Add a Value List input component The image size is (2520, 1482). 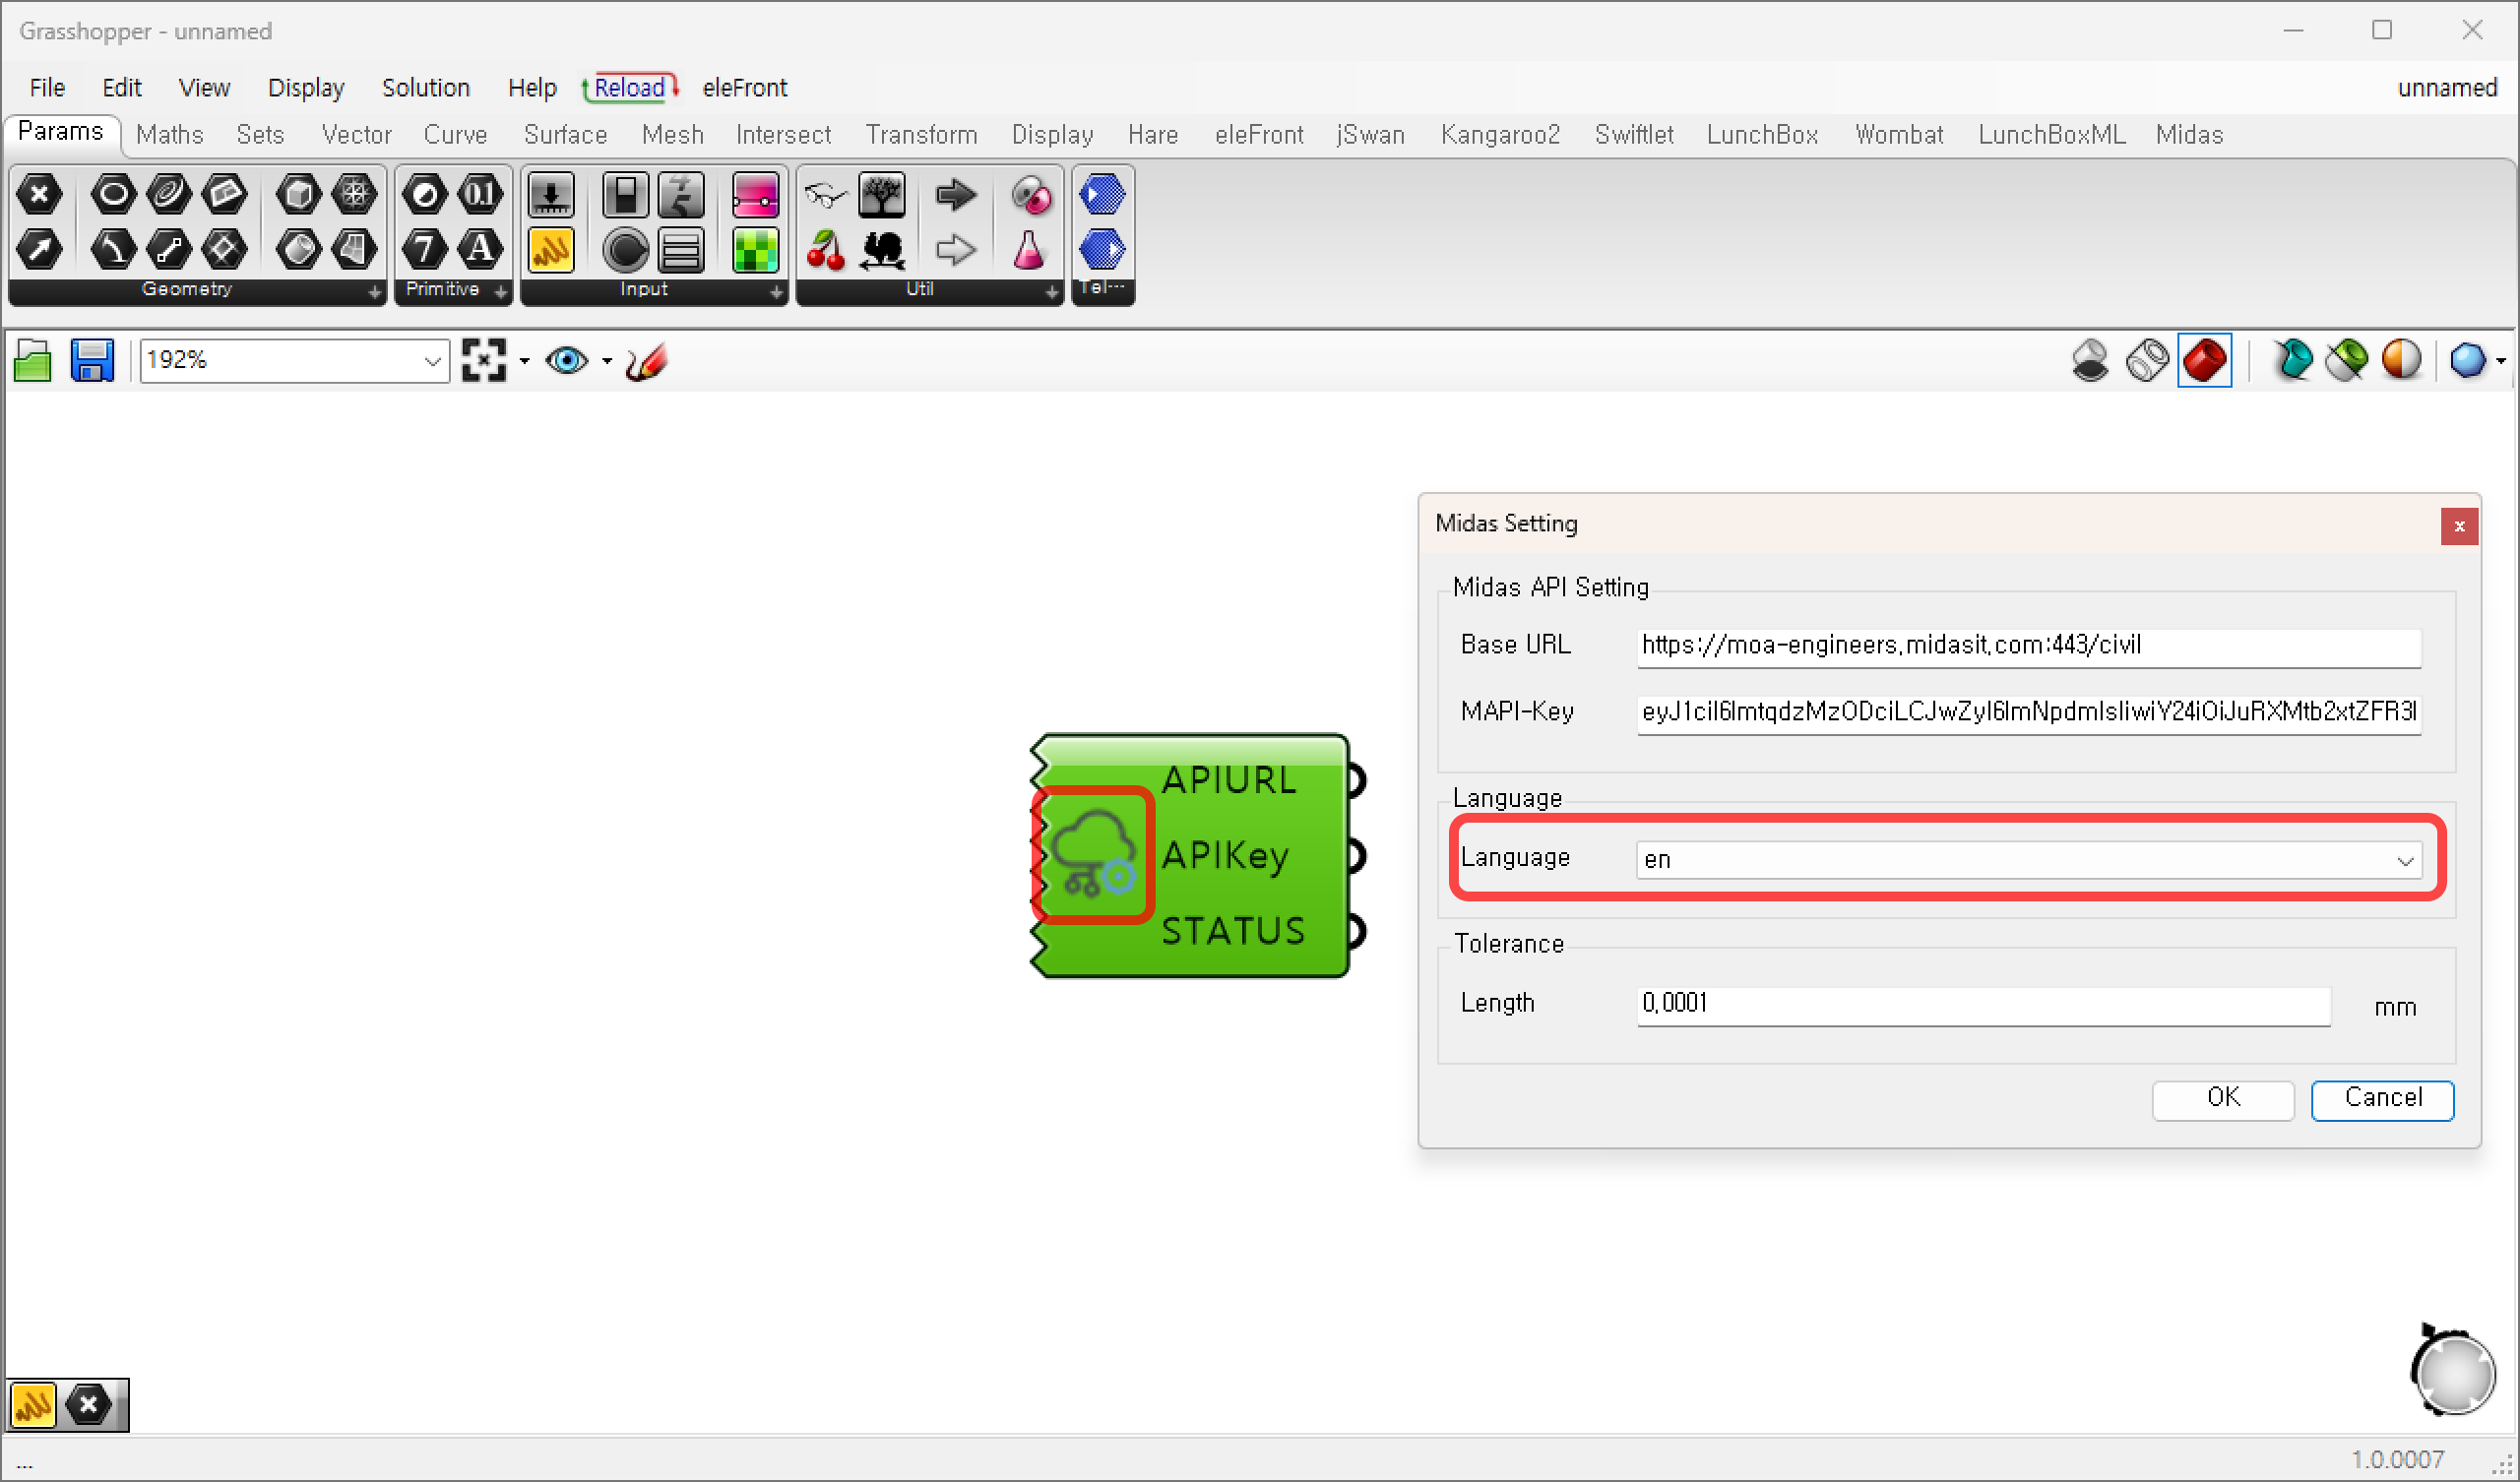[682, 250]
